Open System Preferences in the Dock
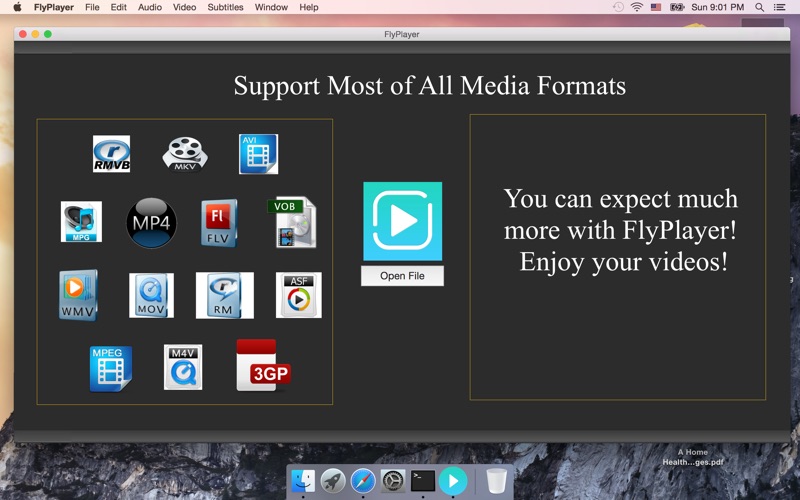The width and height of the screenshot is (800, 500). point(393,481)
